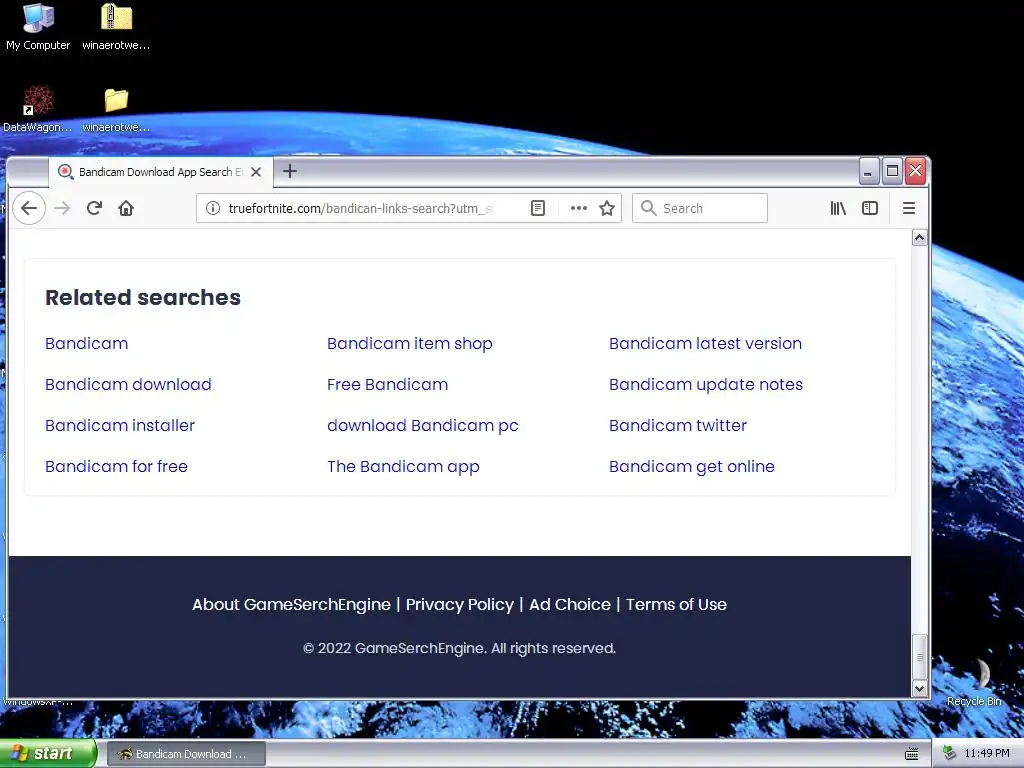Open About GameSerchEngine footer link
Screen dimensions: 1024x768
[x=291, y=605]
